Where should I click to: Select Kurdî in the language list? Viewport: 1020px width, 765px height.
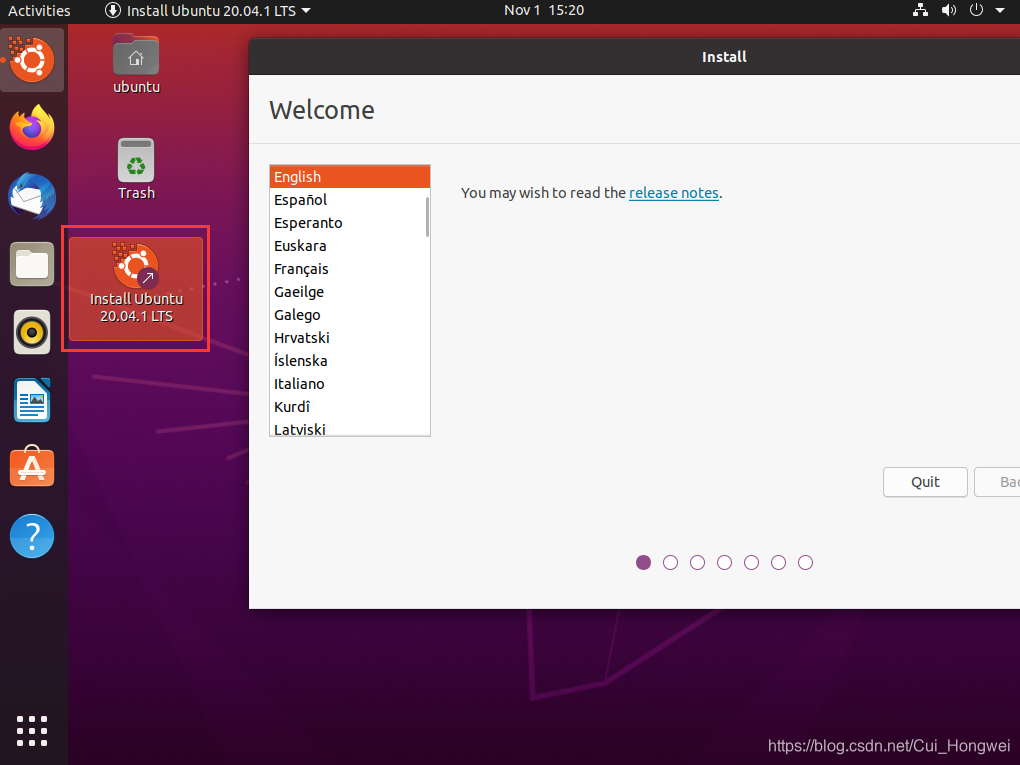348,407
